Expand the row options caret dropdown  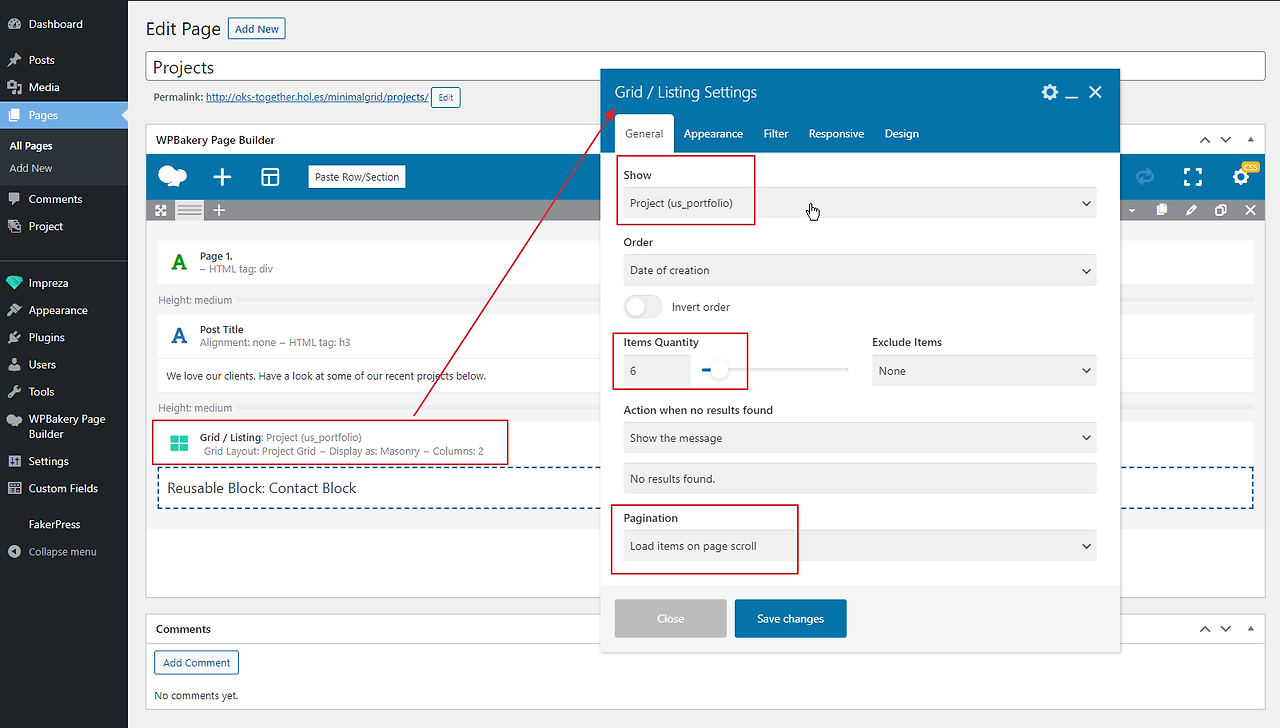(x=1132, y=211)
